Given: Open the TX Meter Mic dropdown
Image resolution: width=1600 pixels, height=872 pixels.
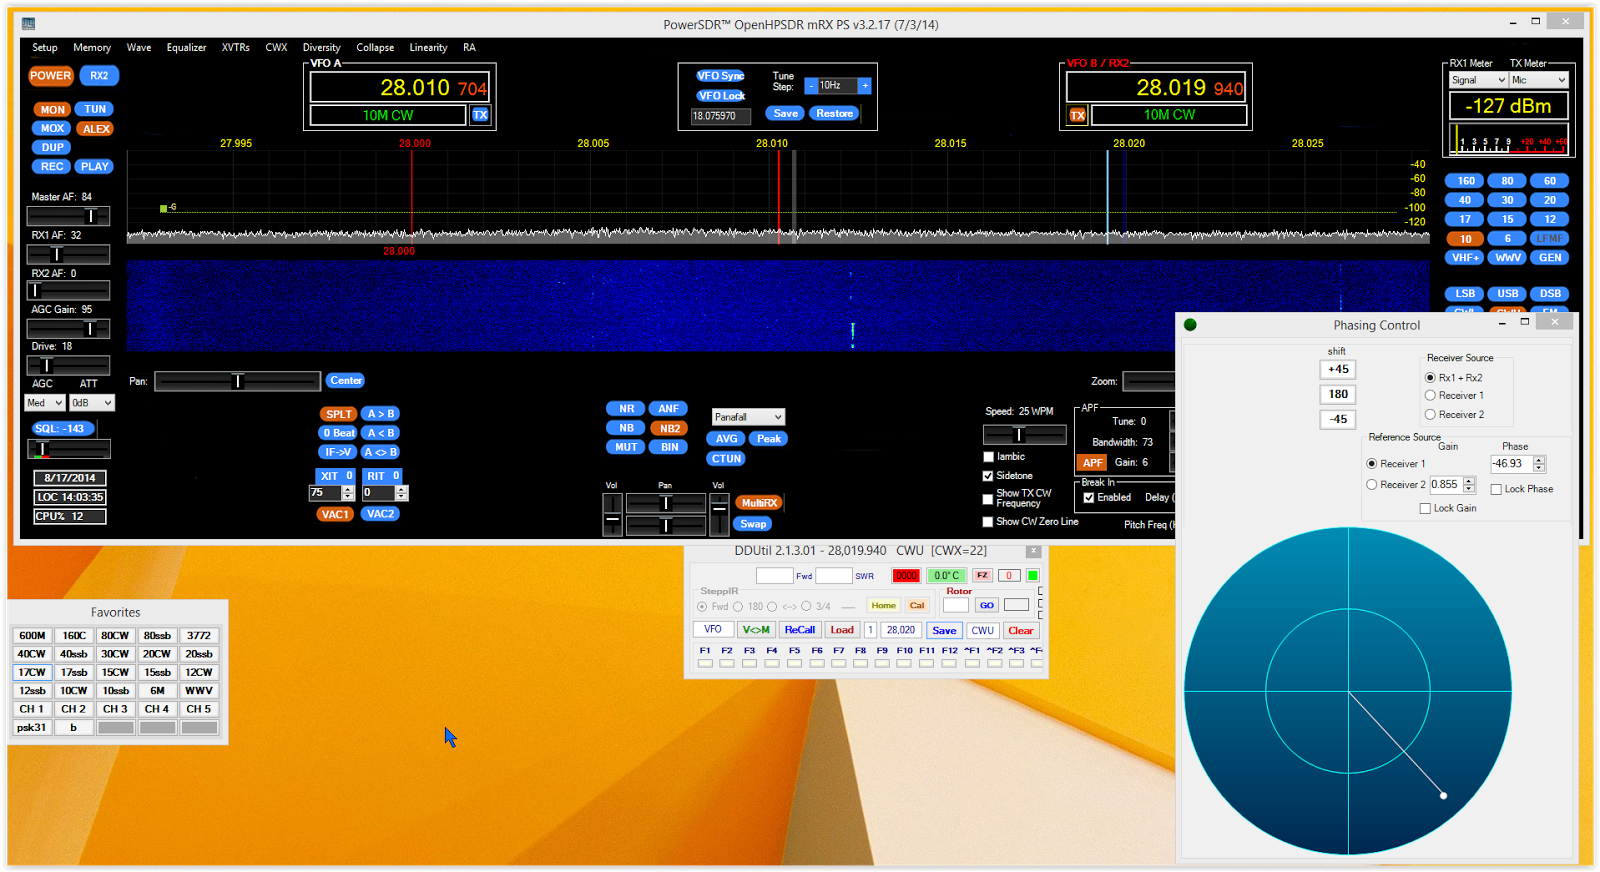Looking at the screenshot, I should pos(1538,80).
